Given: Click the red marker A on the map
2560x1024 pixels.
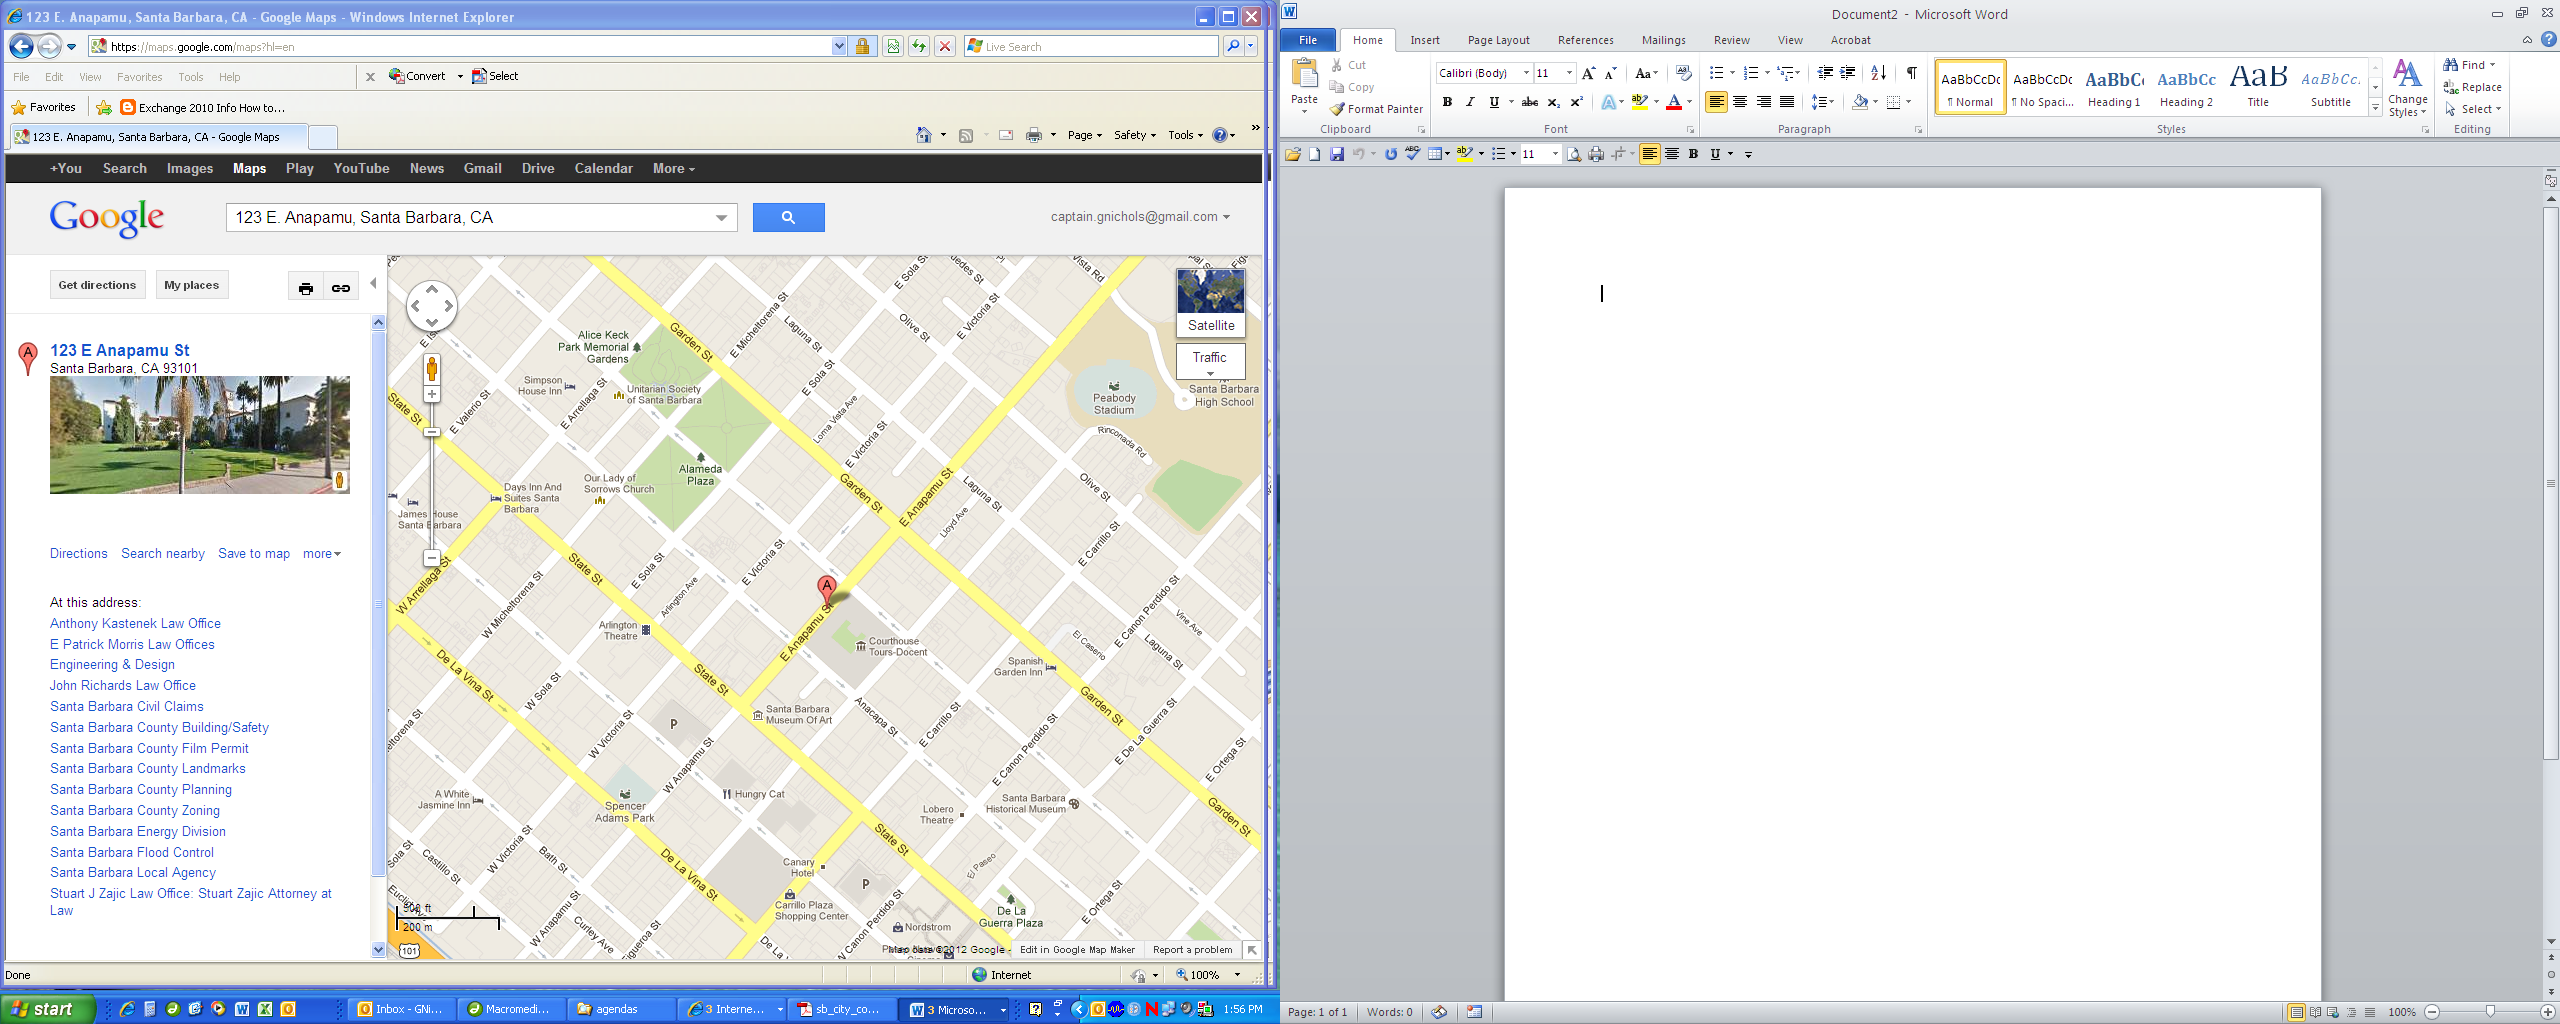Looking at the screenshot, I should tap(827, 588).
